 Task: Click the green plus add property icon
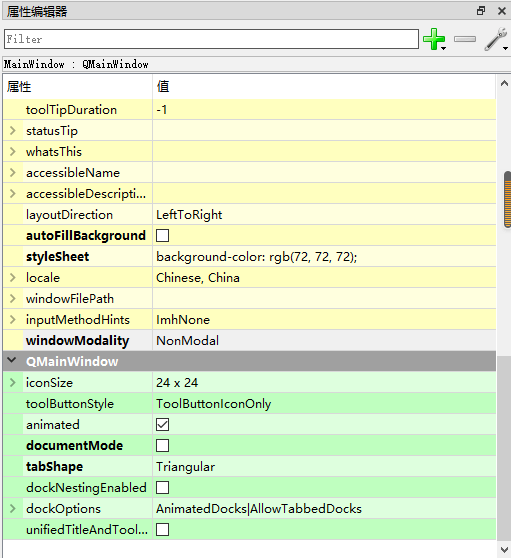[x=434, y=39]
